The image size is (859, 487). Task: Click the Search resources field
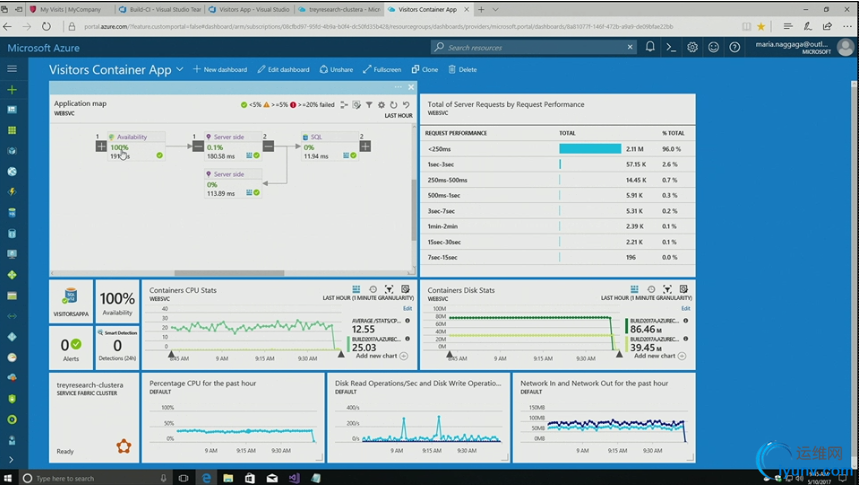[533, 48]
